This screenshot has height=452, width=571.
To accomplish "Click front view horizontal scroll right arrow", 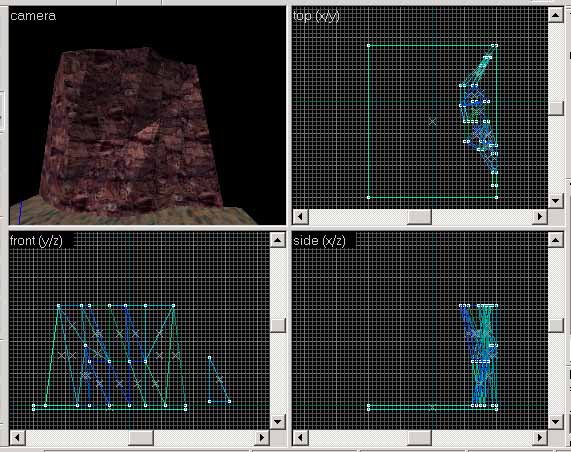I will coord(261,437).
